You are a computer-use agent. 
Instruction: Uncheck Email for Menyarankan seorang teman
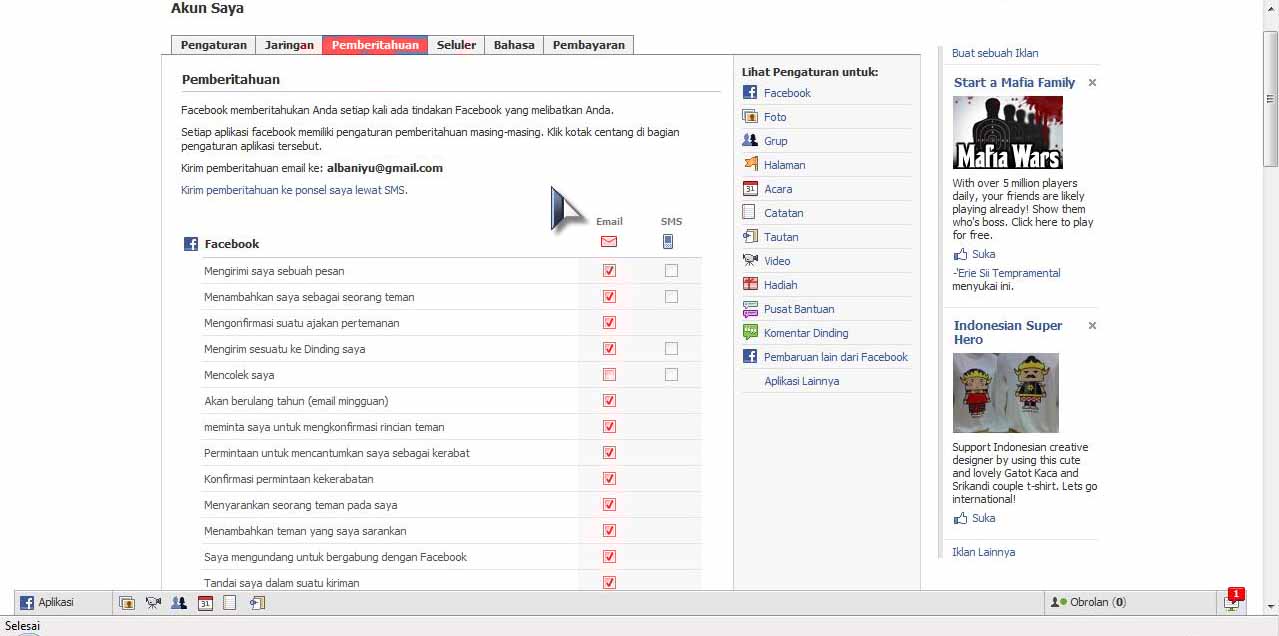609,505
